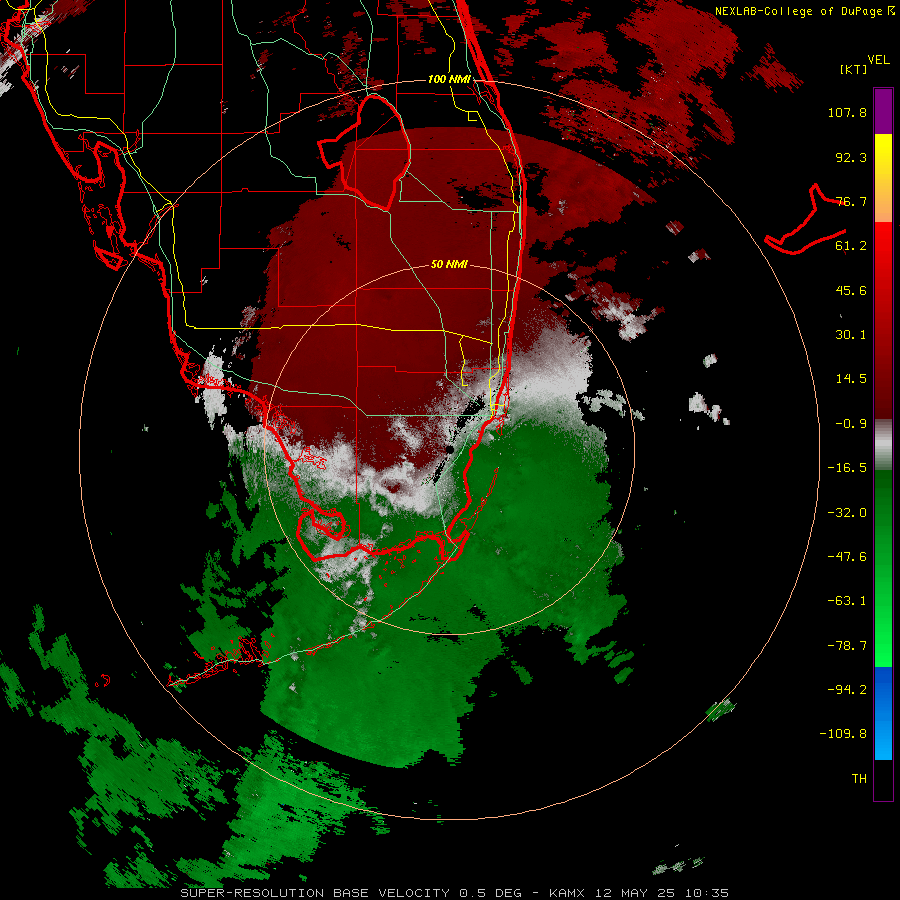Click the 50 NMI range ring label

(x=449, y=265)
